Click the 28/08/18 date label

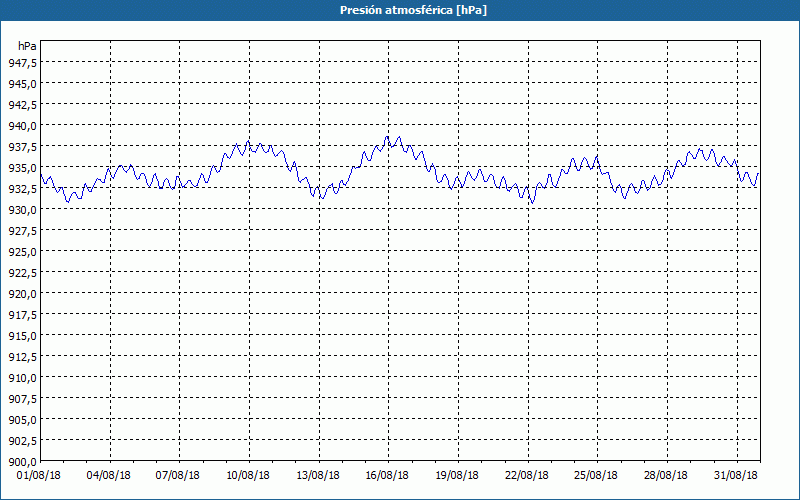666,475
